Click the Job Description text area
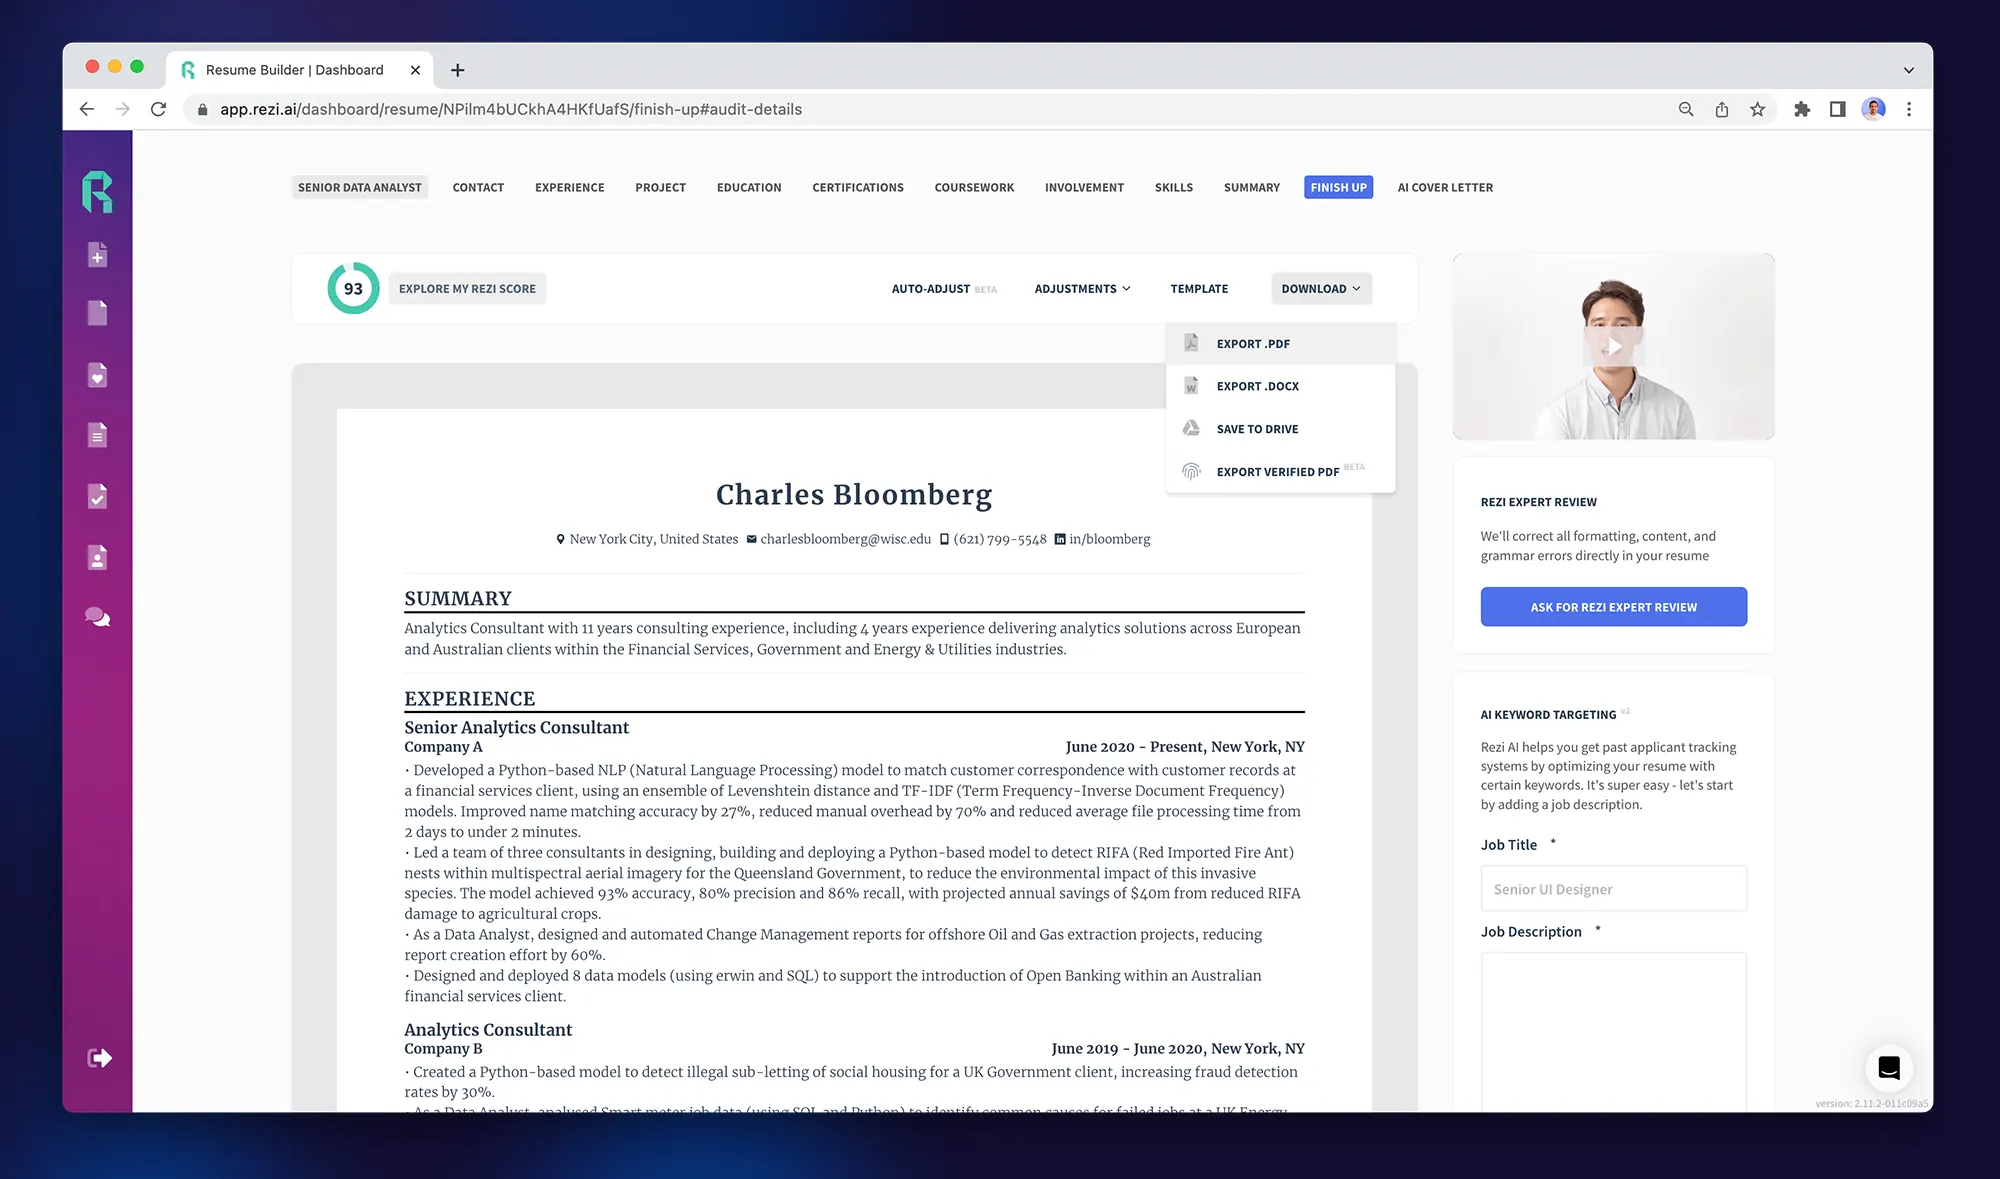The image size is (2000, 1179). pos(1613,1031)
